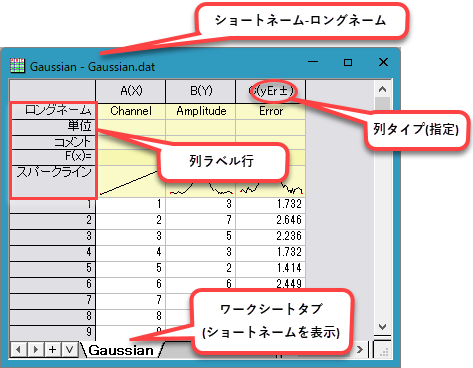473x368 pixels.
Task: Click the vertical scrollbar up arrow
Action: click(382, 89)
